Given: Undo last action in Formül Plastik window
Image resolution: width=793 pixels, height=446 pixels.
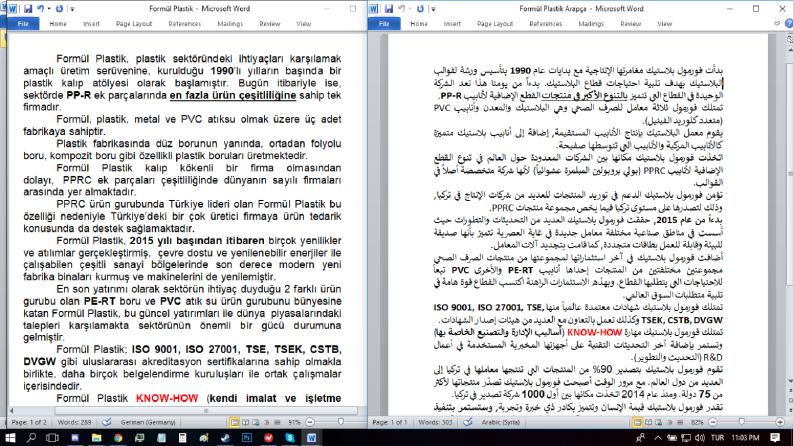Looking at the screenshot, I should [40, 9].
